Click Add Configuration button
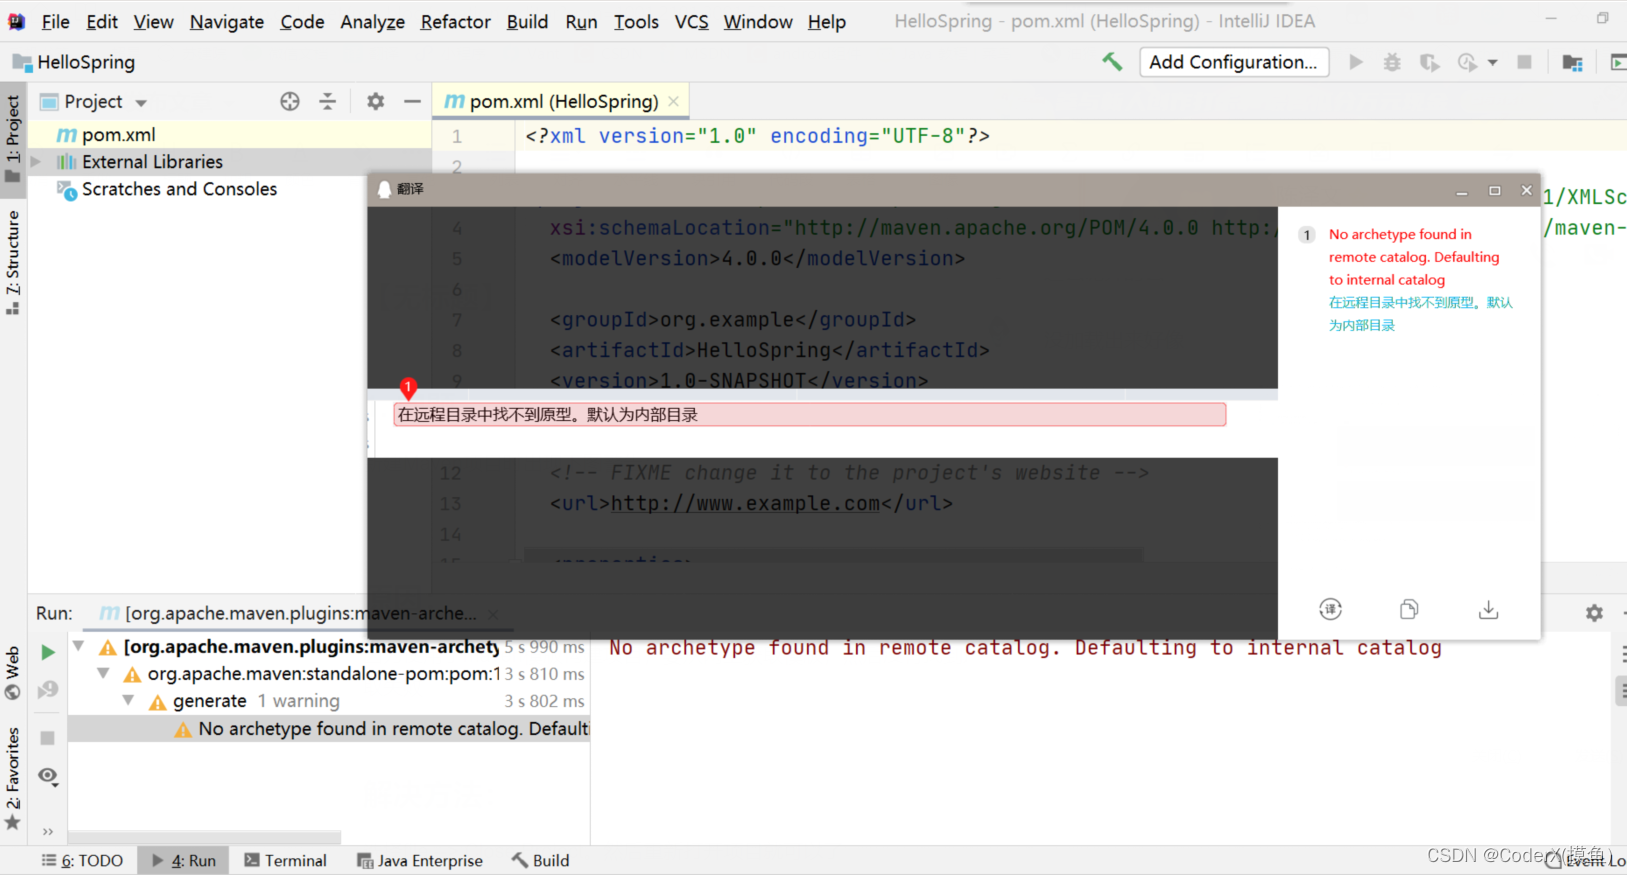Image resolution: width=1627 pixels, height=875 pixels. tap(1234, 62)
